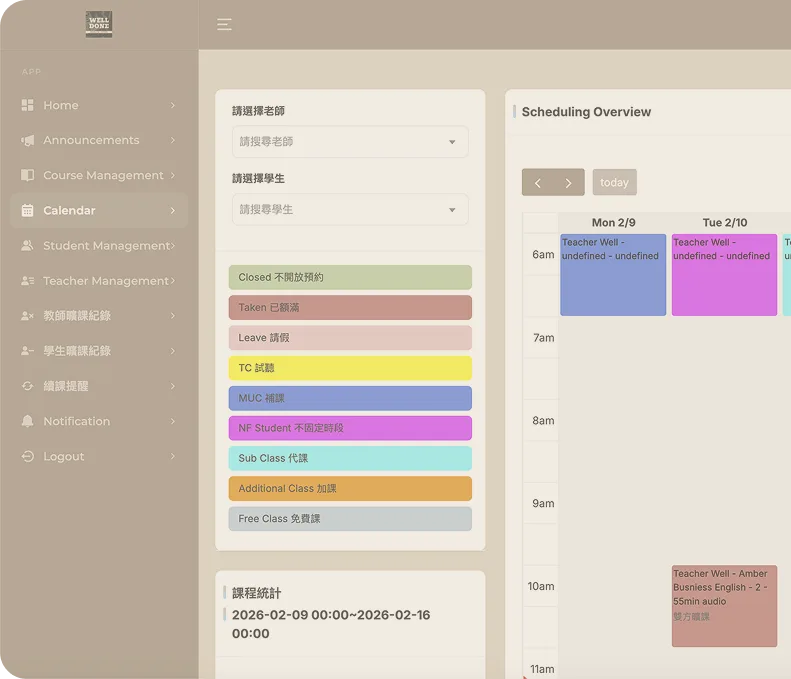Click the Calendar sidebar icon
The image size is (791, 679).
(x=27, y=210)
